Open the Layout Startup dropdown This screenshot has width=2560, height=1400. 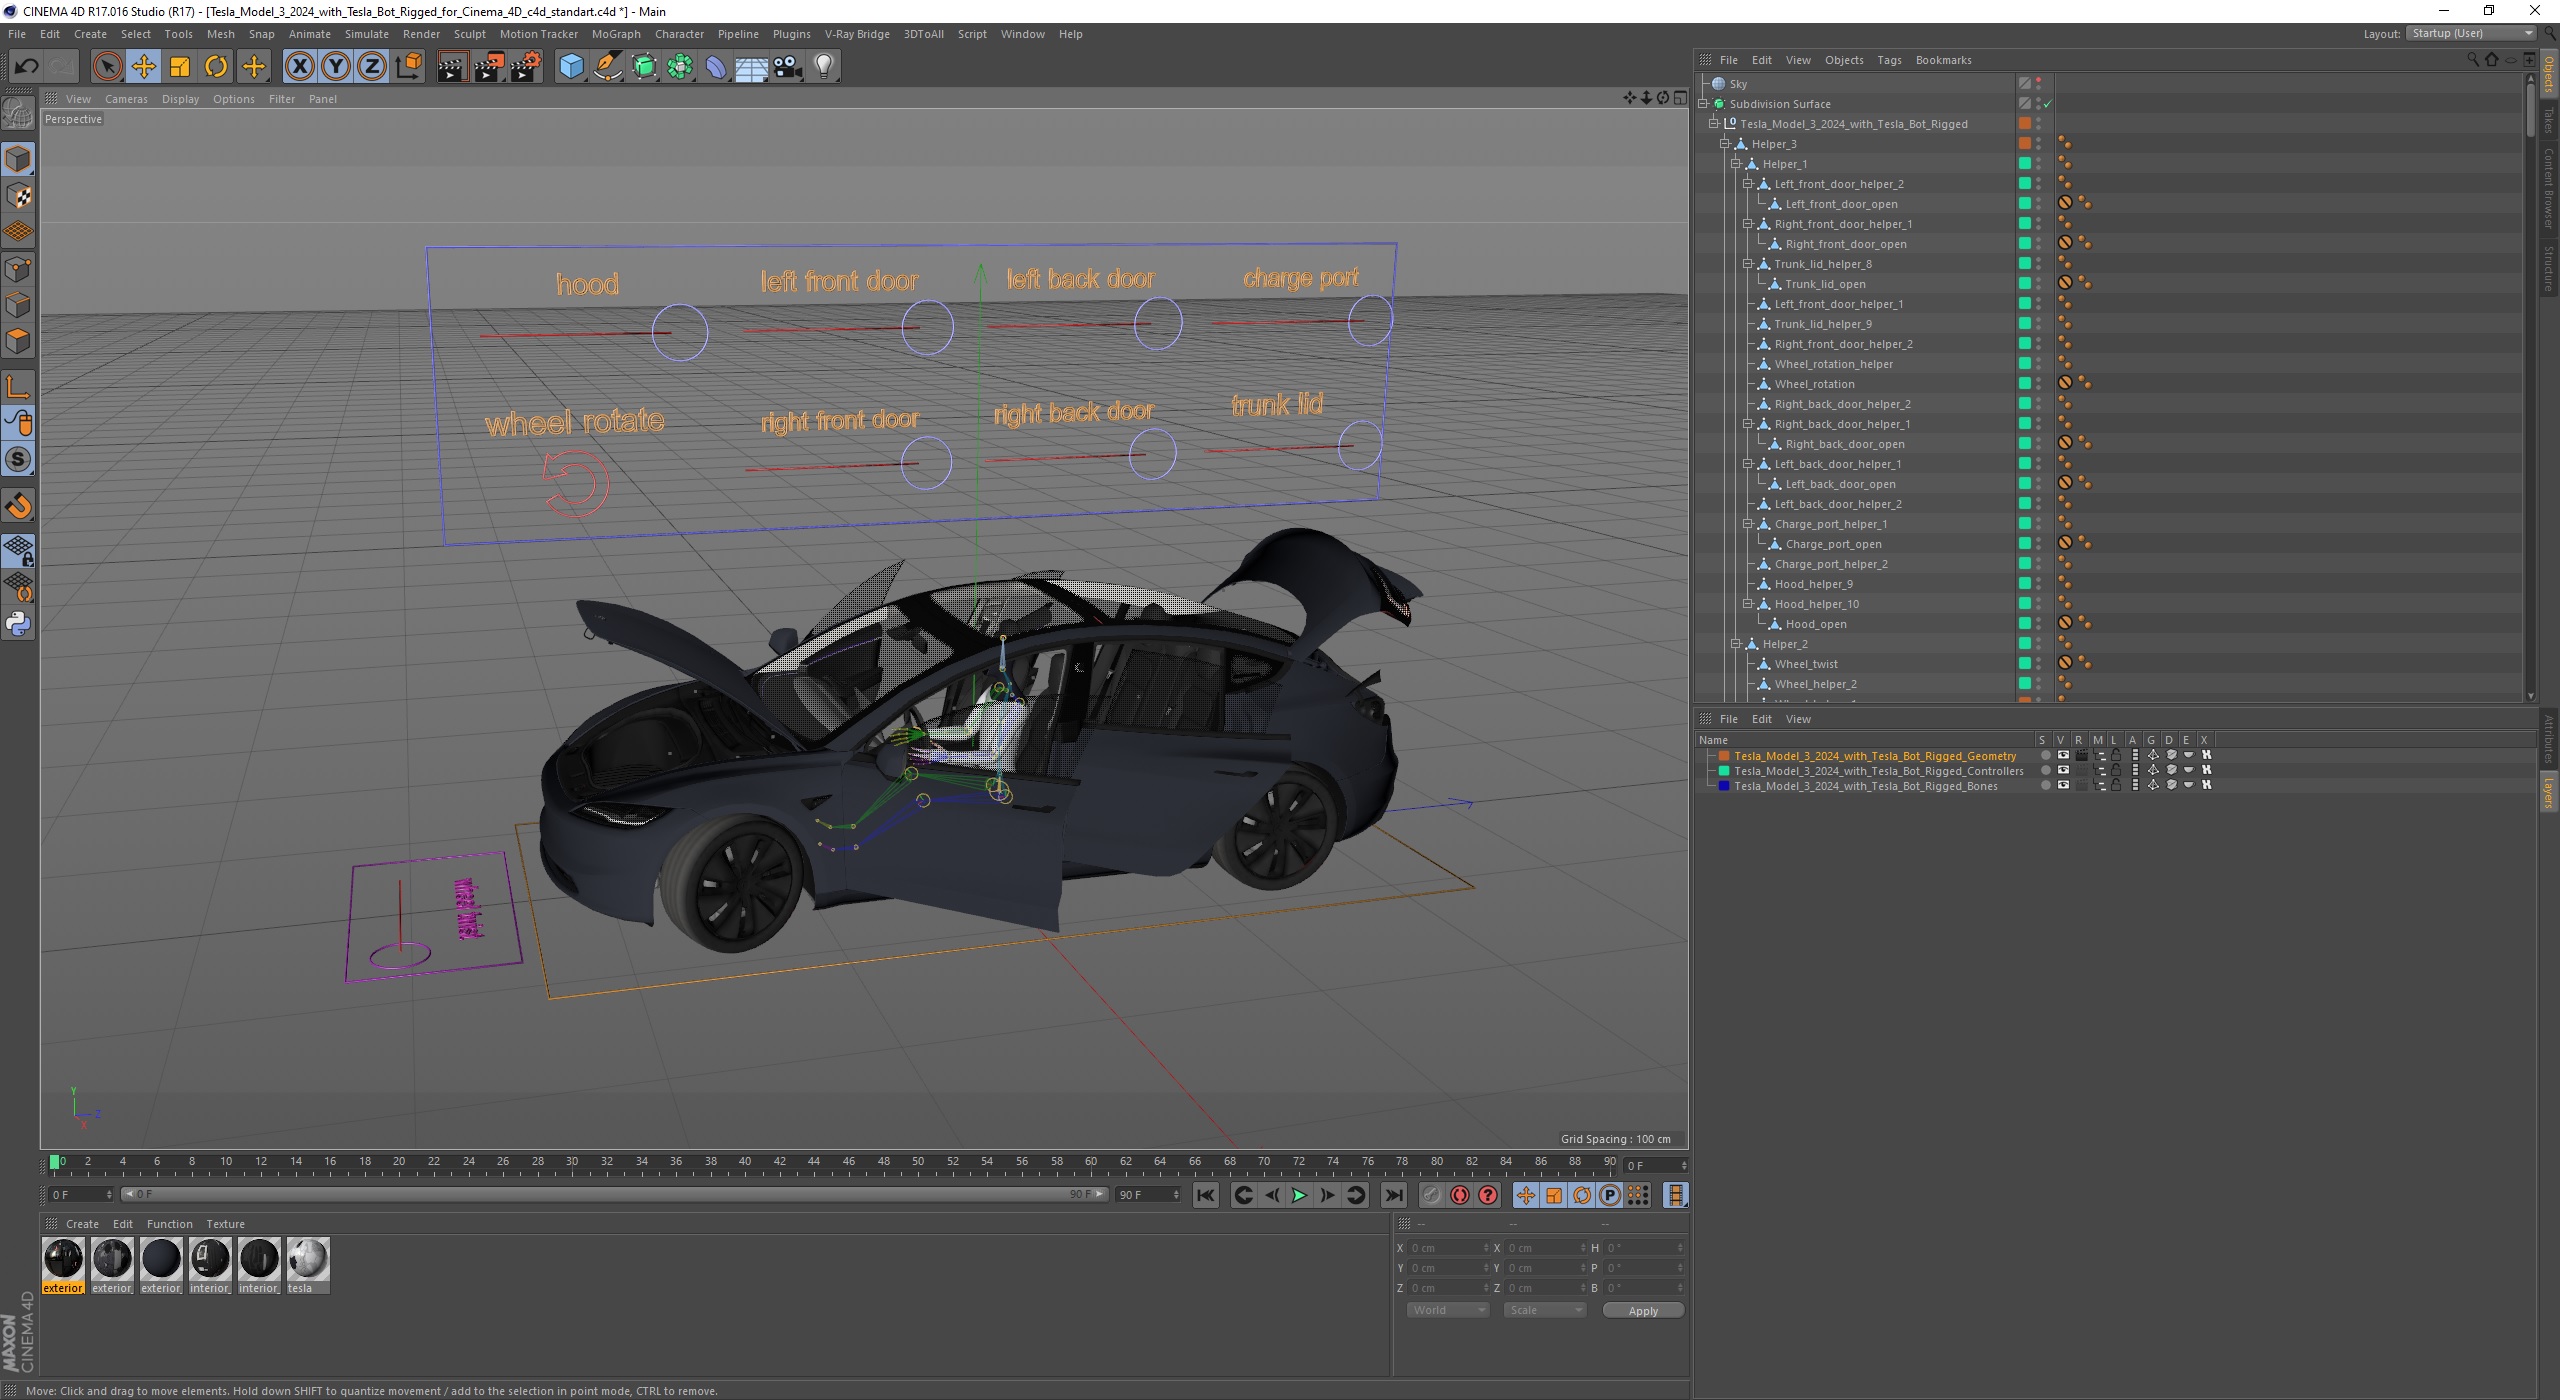click(x=2470, y=33)
